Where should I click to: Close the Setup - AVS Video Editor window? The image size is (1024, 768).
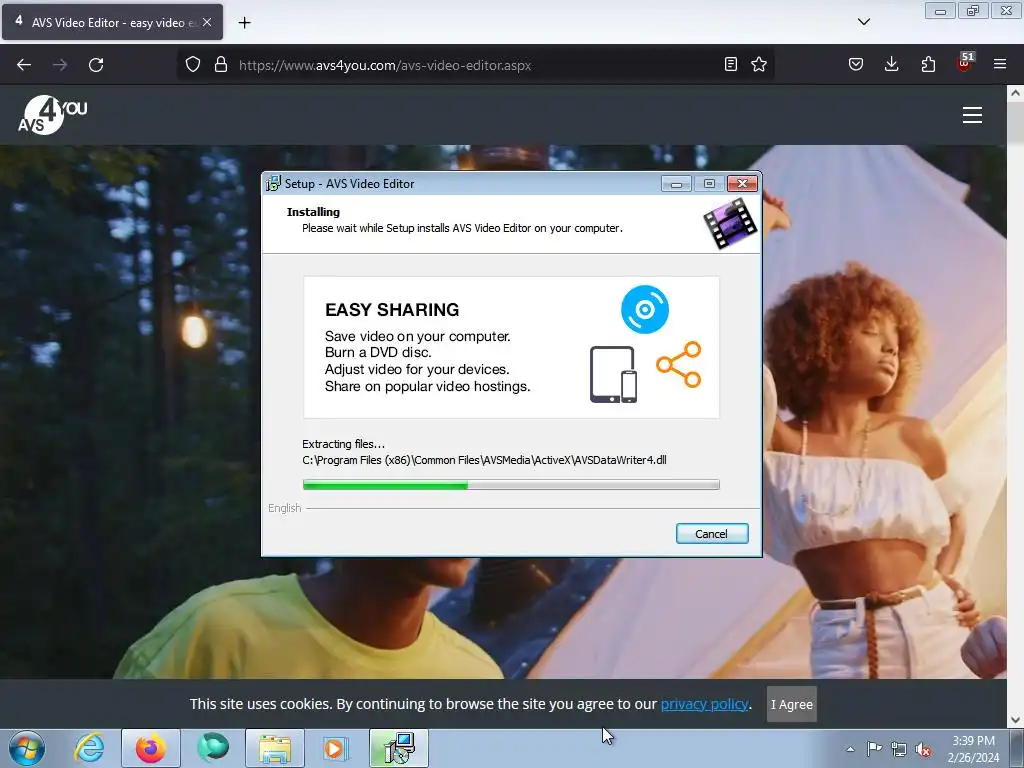(743, 184)
